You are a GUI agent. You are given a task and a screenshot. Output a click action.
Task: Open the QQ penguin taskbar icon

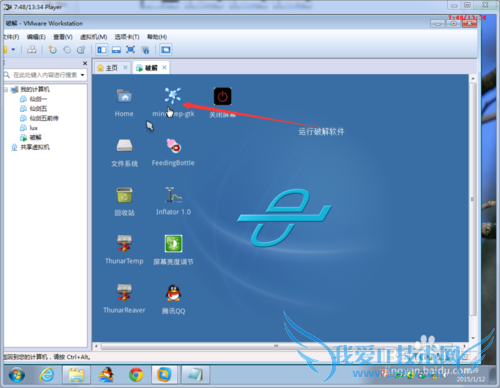tap(106, 375)
